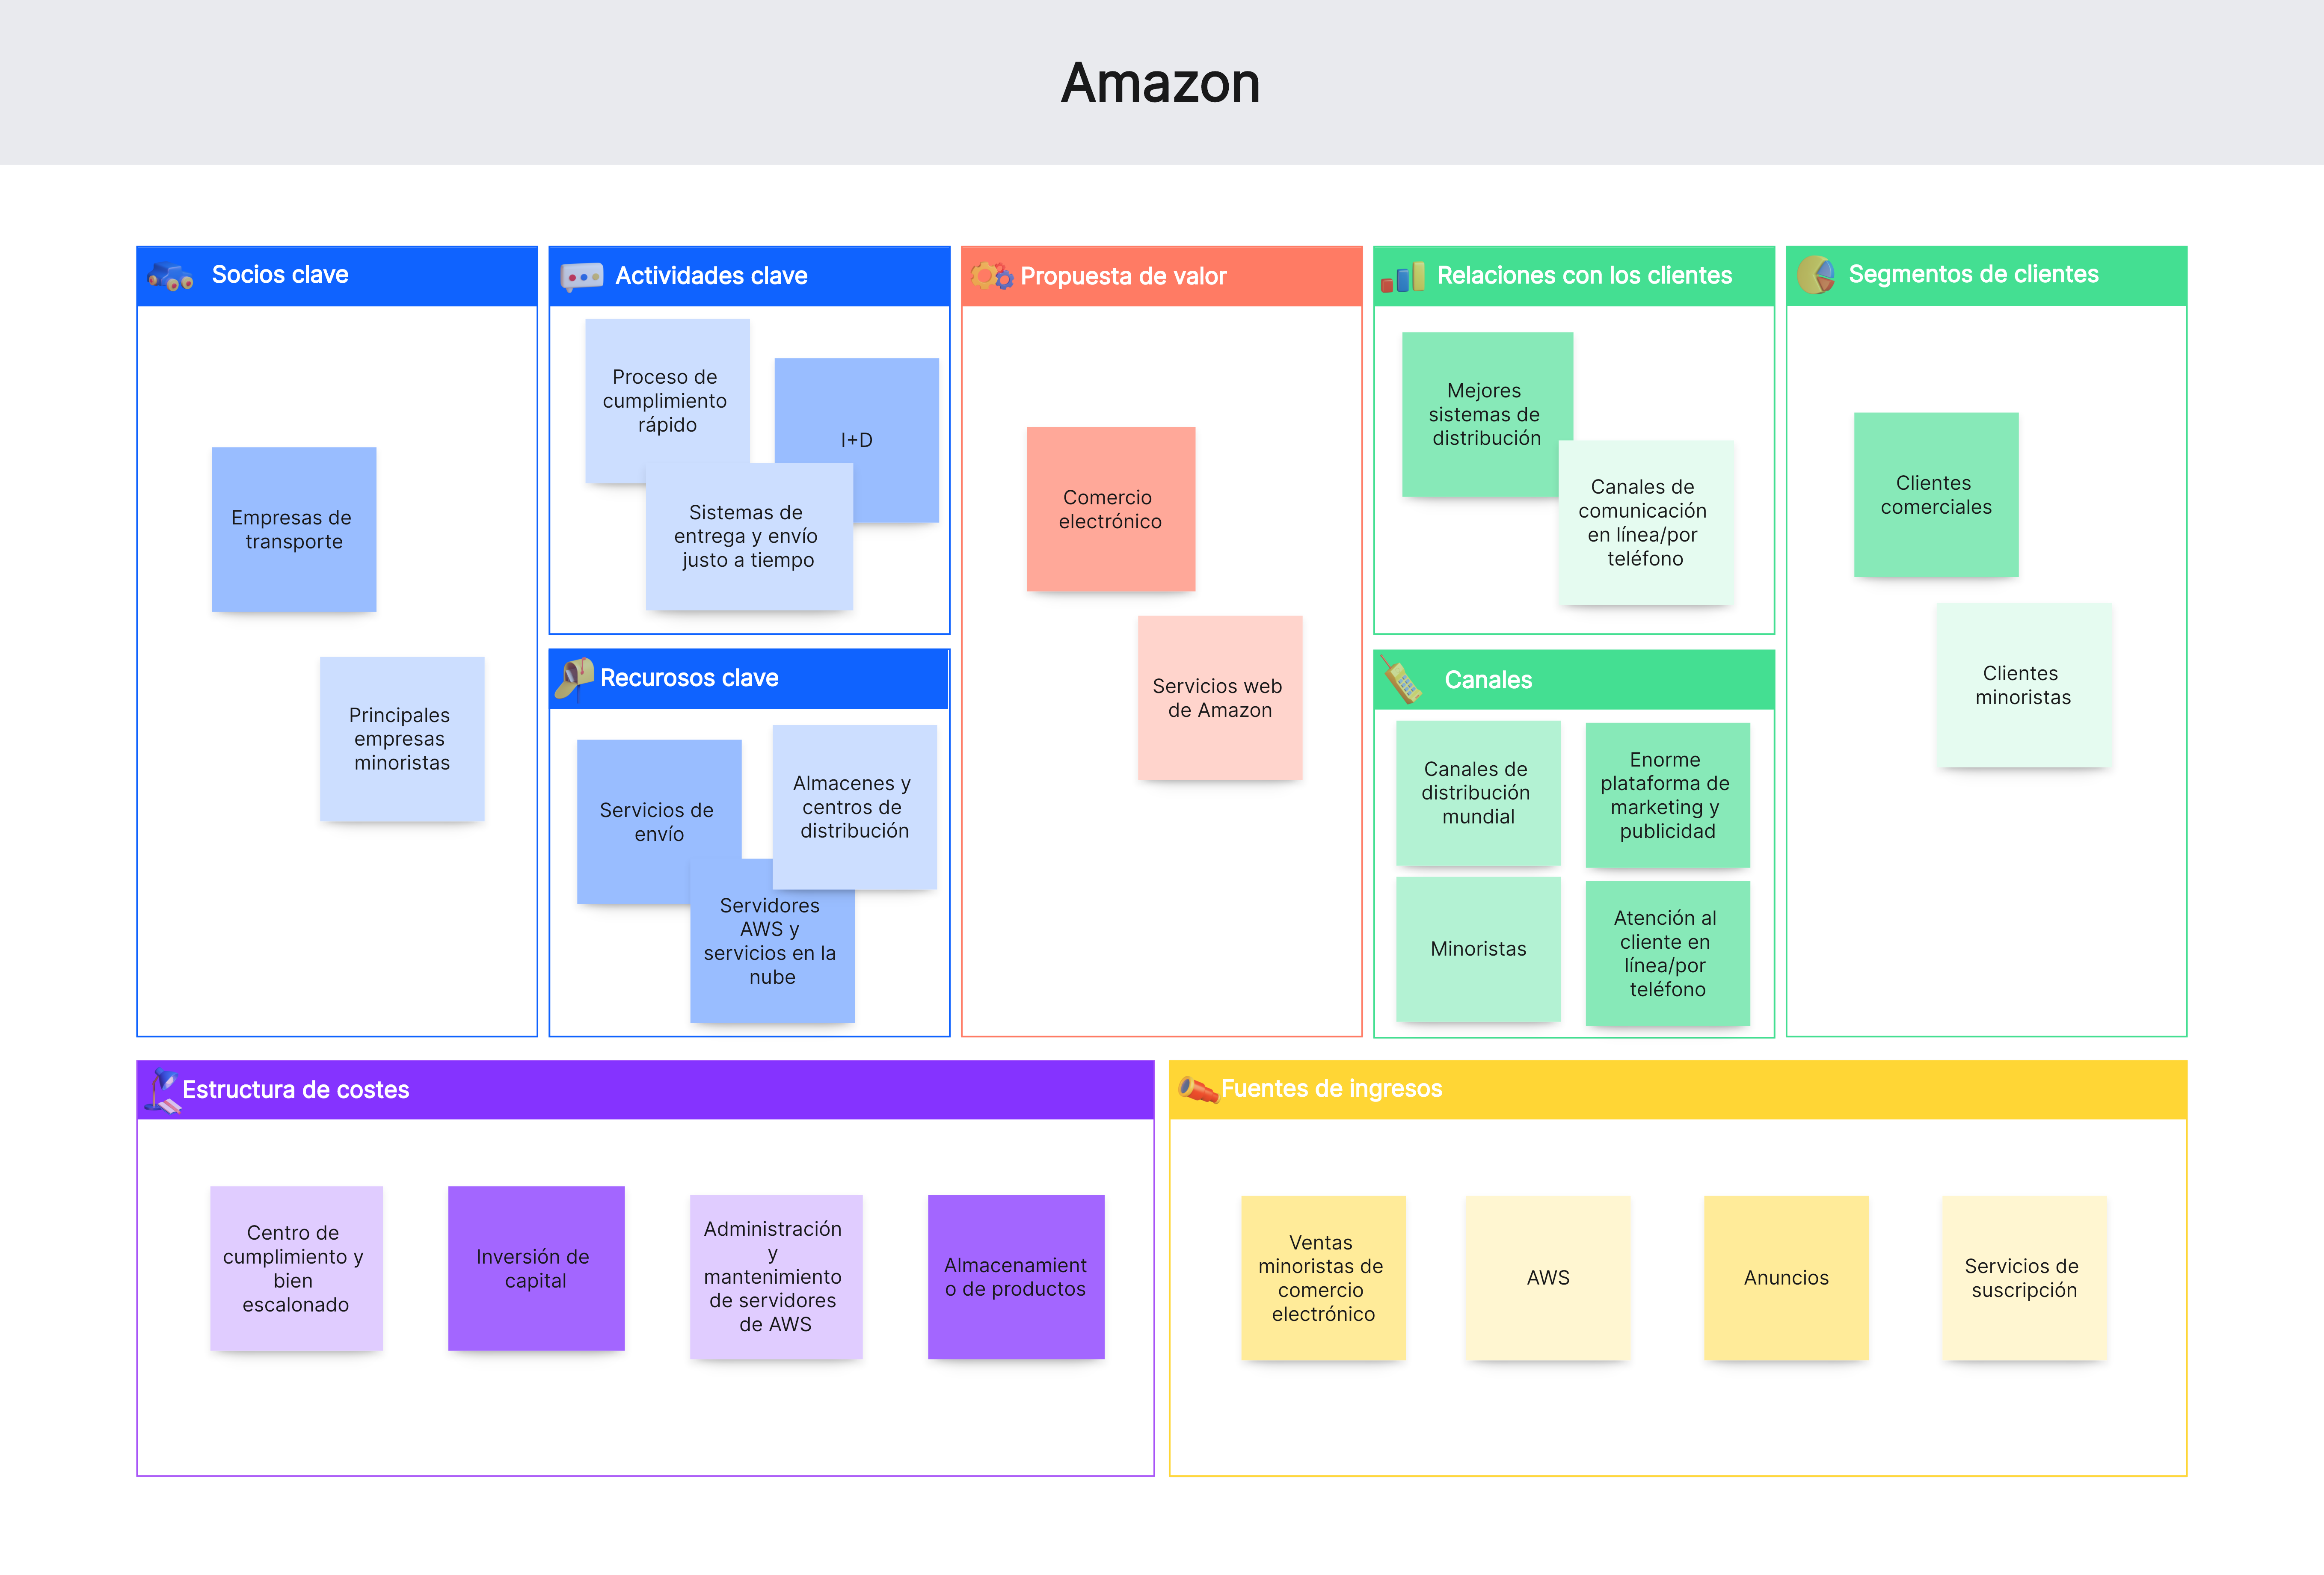Click the telescope icon beside Fuentes de ingresos
The image size is (2324, 1575).
[x=1198, y=1089]
